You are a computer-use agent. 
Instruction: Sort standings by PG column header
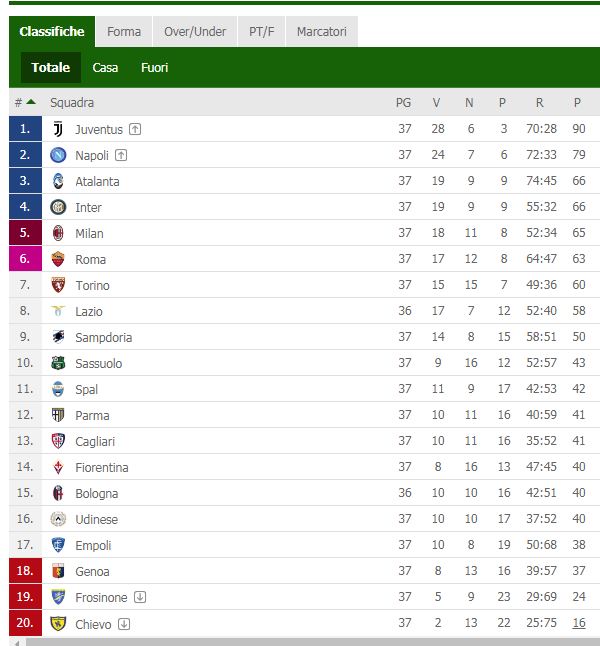point(404,102)
